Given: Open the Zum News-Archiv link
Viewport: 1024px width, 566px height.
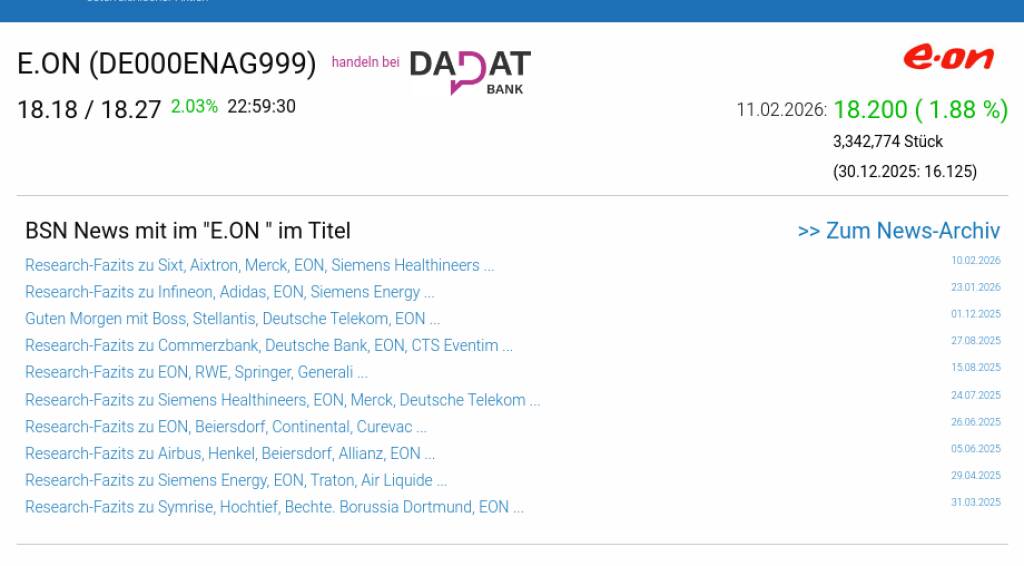Looking at the screenshot, I should point(898,231).
